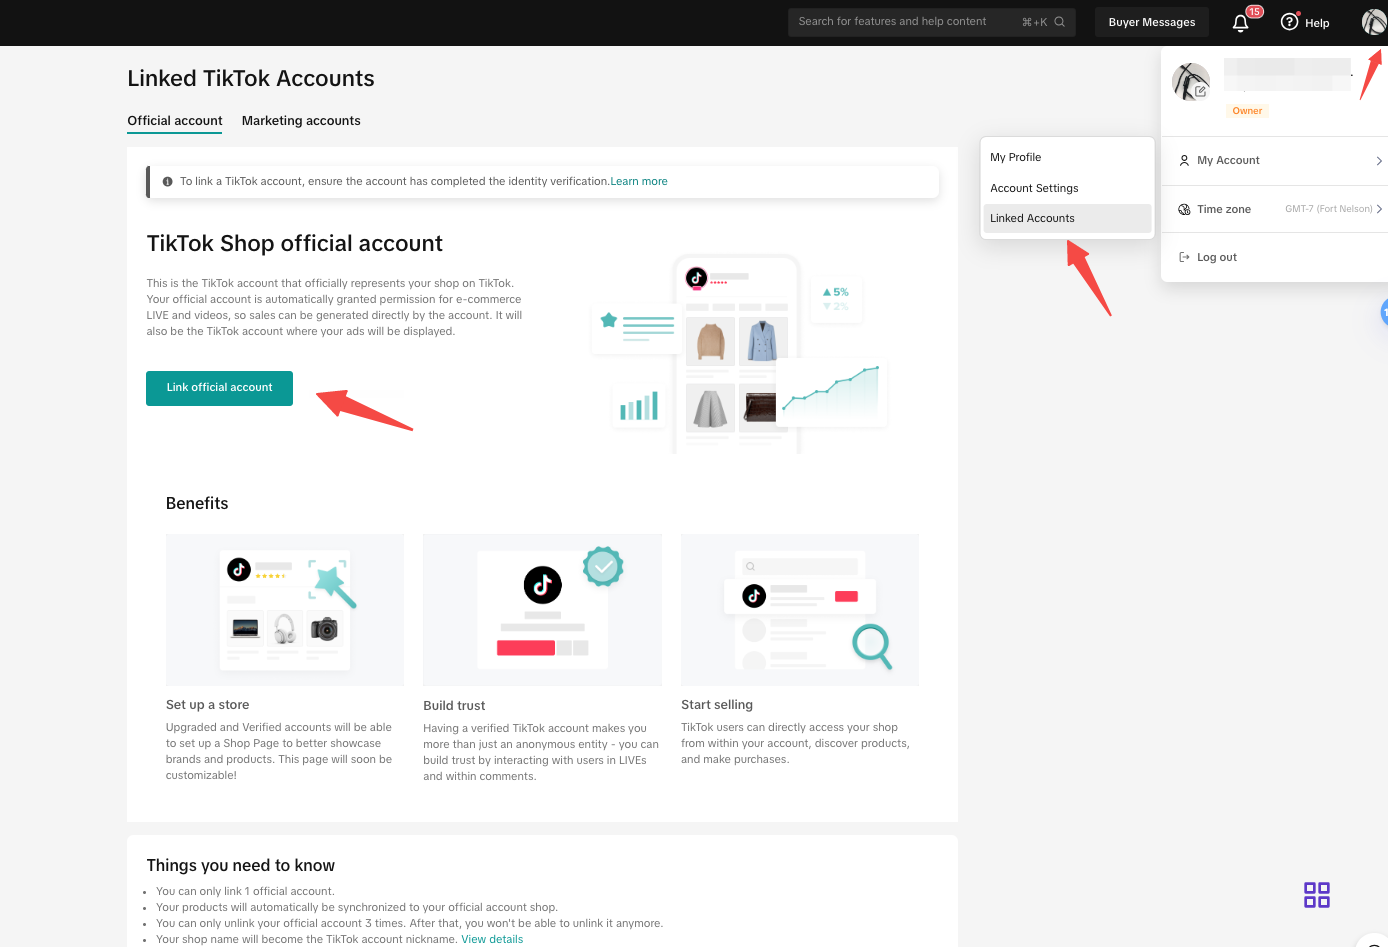Click the Build trust illustration
Image resolution: width=1388 pixels, height=947 pixels.
click(x=542, y=610)
